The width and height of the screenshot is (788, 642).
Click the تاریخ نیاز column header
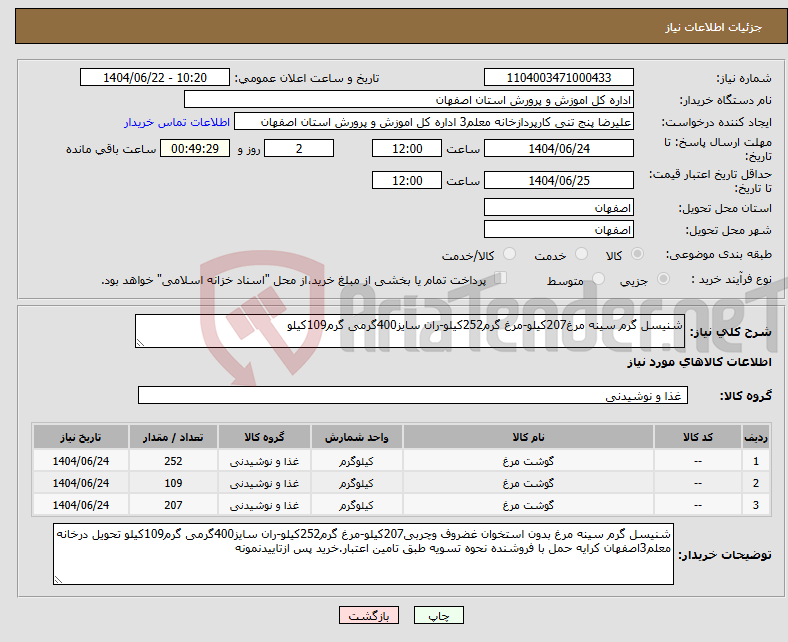pos(81,437)
